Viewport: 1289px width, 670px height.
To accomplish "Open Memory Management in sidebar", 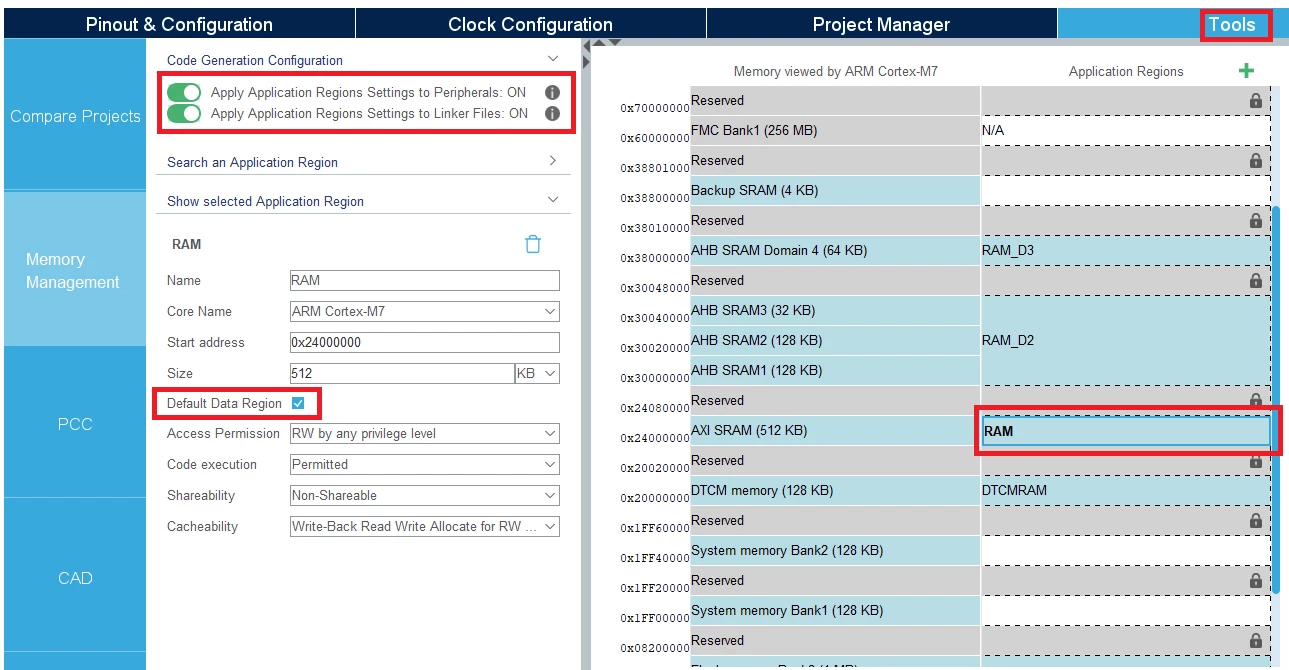I will (x=75, y=270).
